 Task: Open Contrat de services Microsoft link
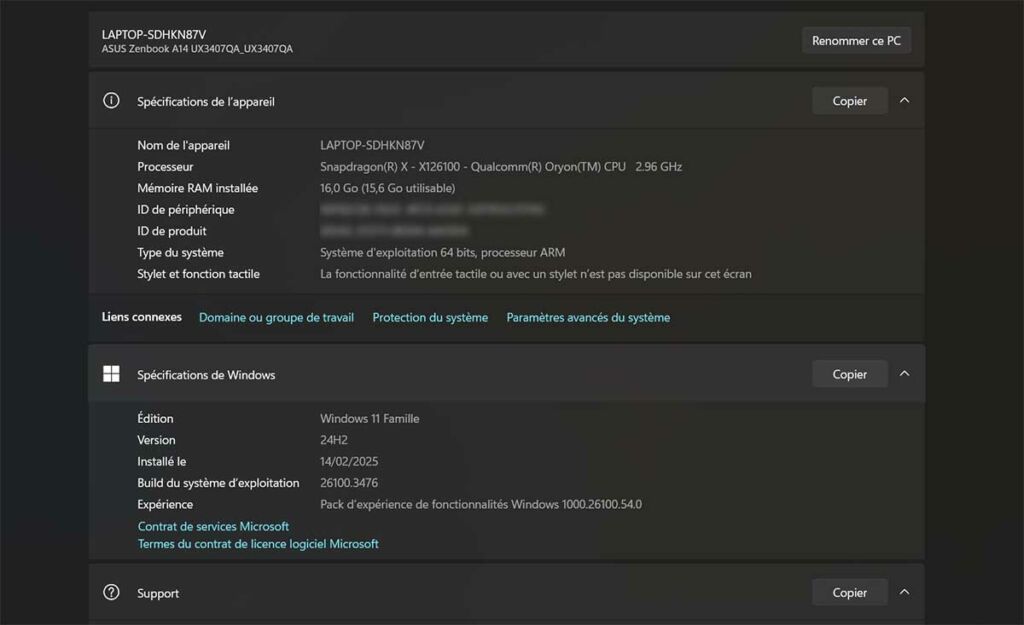point(213,526)
